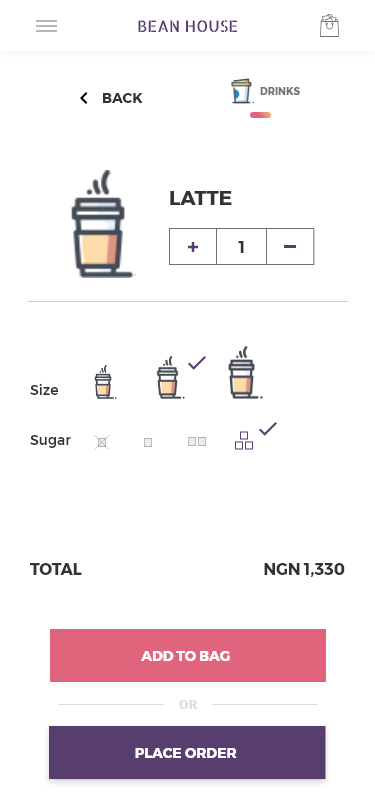Go back with the Back chevron arrow

click(84, 98)
